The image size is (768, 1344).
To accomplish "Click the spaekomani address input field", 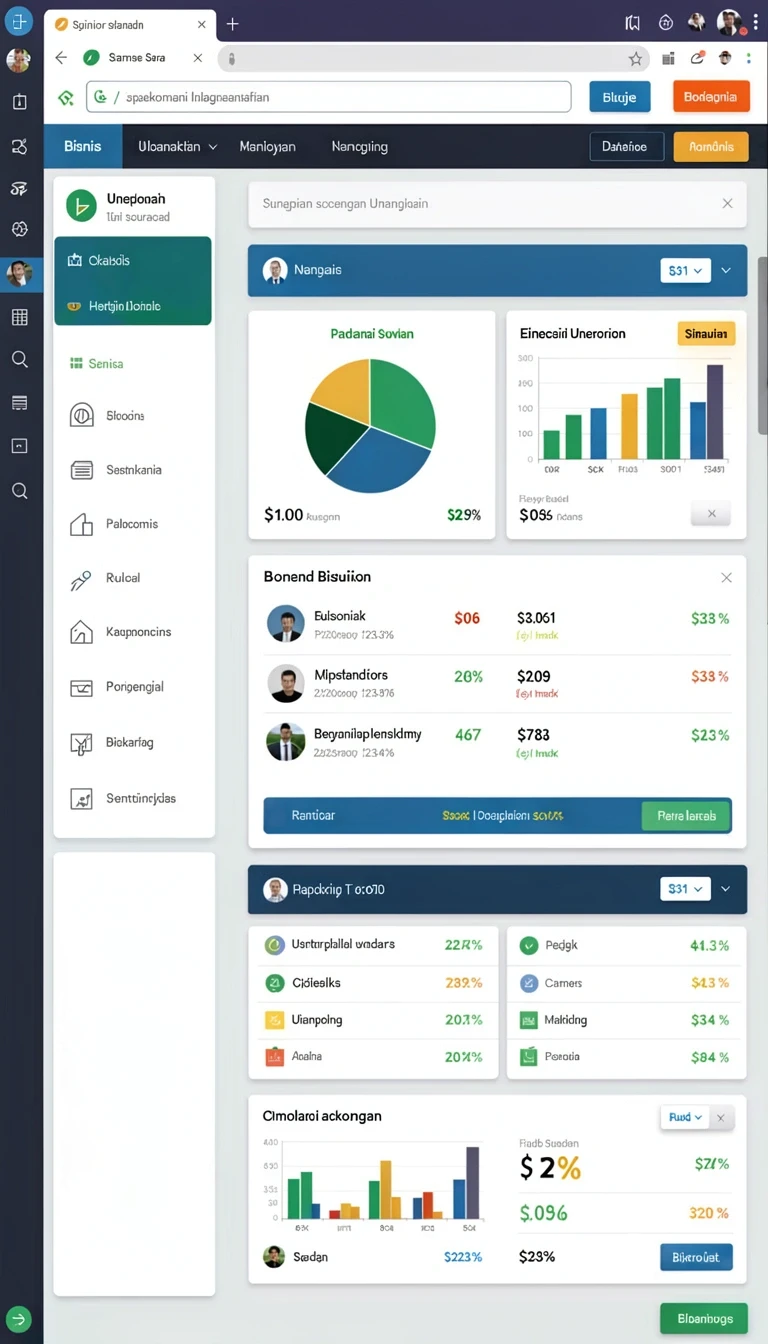I will coord(329,97).
